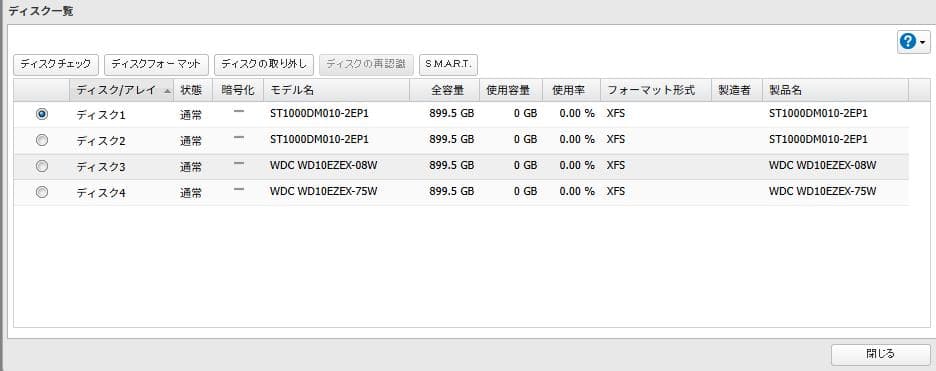Click ディスク4 format type XFS
The height and width of the screenshot is (371, 936).
615,191
